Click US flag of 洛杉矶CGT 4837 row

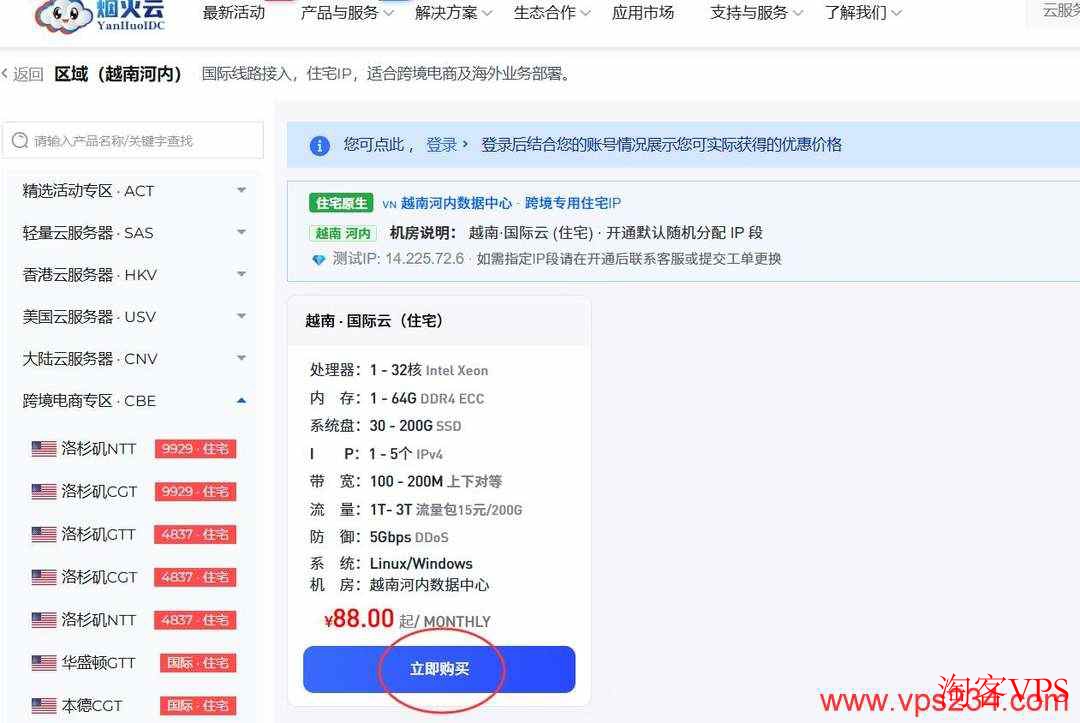[x=44, y=577]
